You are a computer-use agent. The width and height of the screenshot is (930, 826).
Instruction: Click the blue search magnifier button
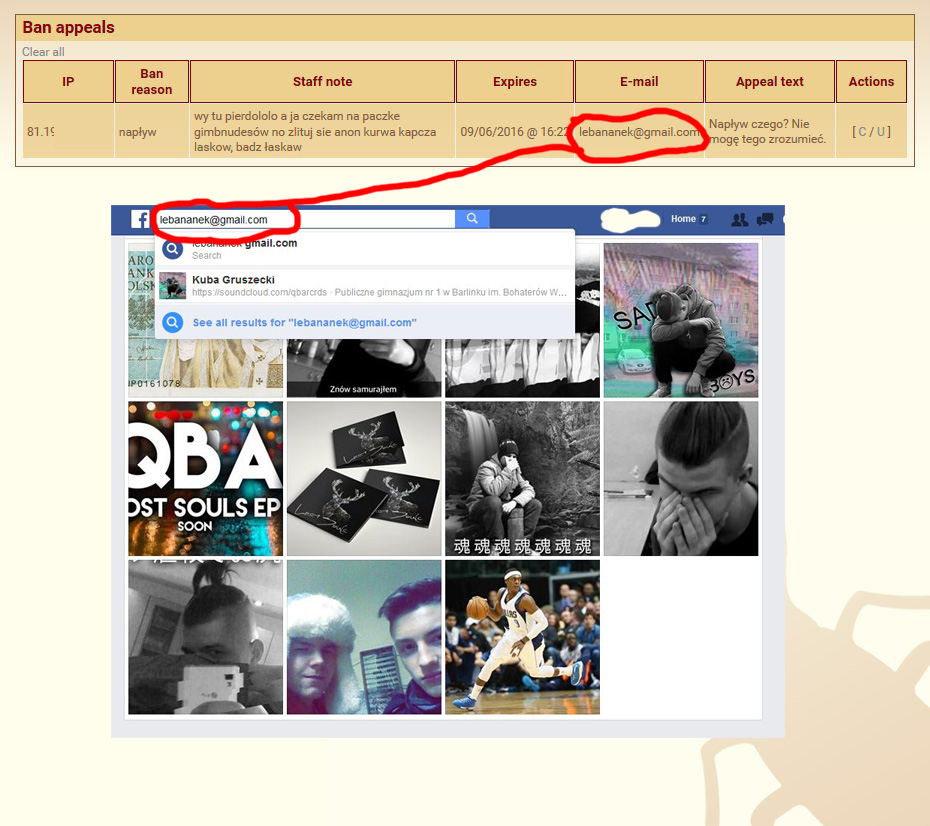(x=472, y=219)
